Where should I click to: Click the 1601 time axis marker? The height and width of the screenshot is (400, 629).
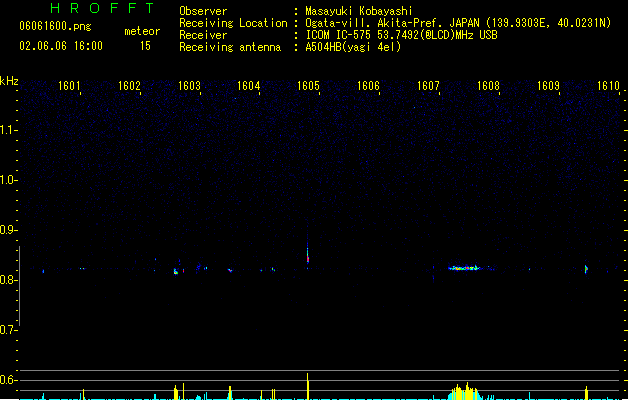[x=69, y=86]
